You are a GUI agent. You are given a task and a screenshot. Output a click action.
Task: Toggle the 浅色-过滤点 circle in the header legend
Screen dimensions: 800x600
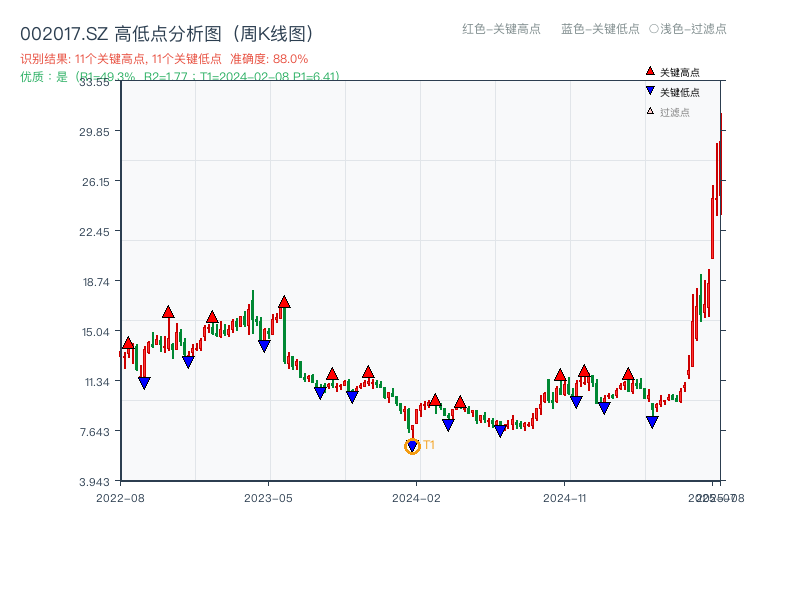pos(654,29)
